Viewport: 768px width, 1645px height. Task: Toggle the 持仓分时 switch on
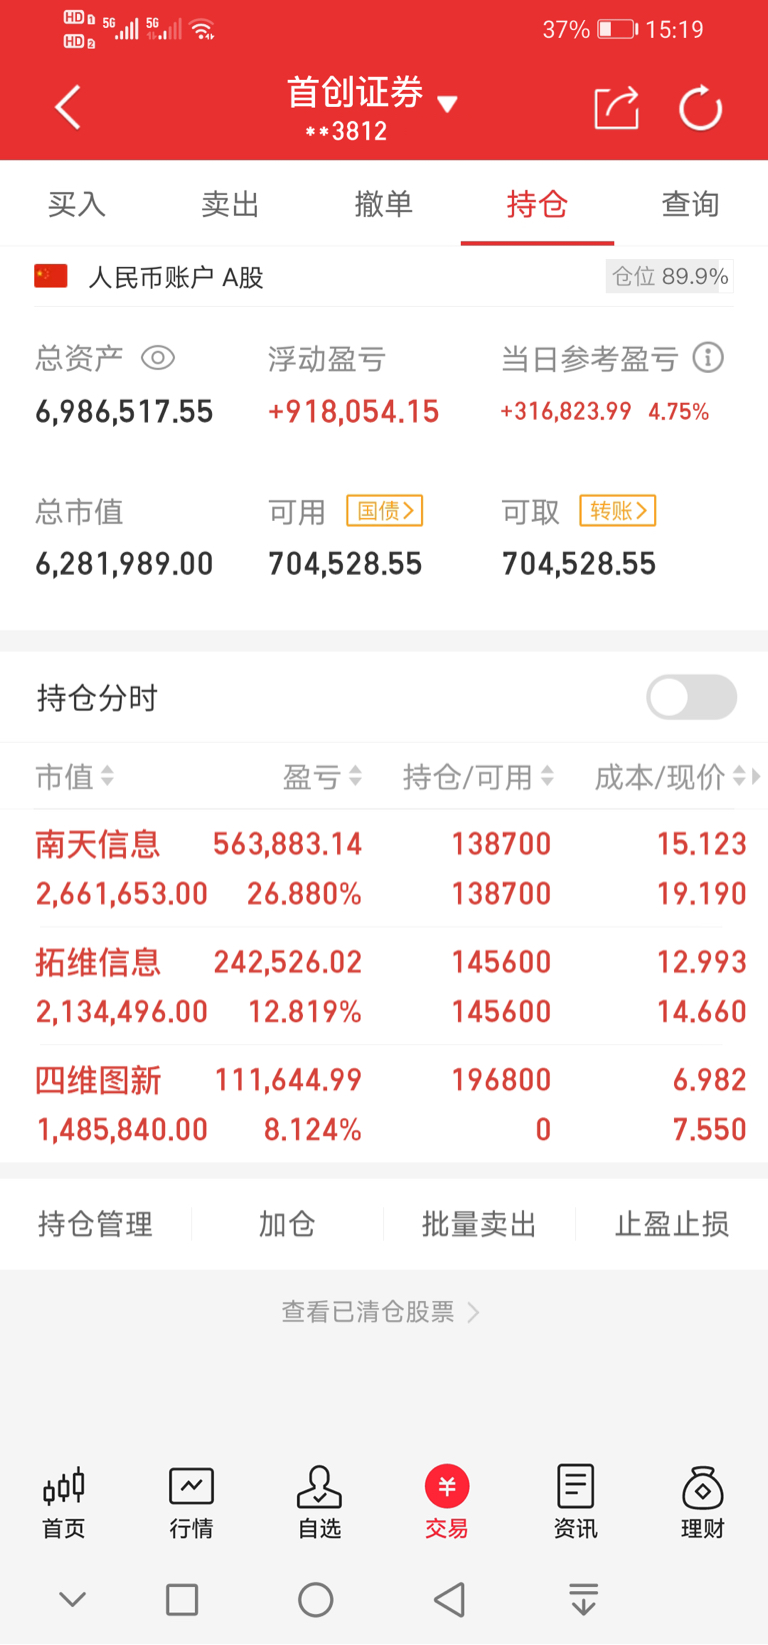[x=691, y=697]
